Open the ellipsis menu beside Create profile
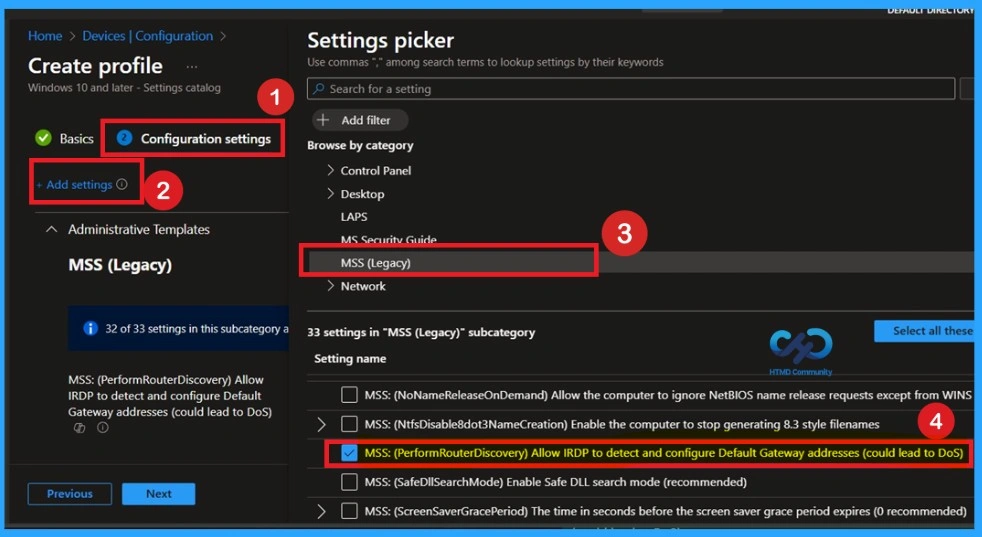 192,66
